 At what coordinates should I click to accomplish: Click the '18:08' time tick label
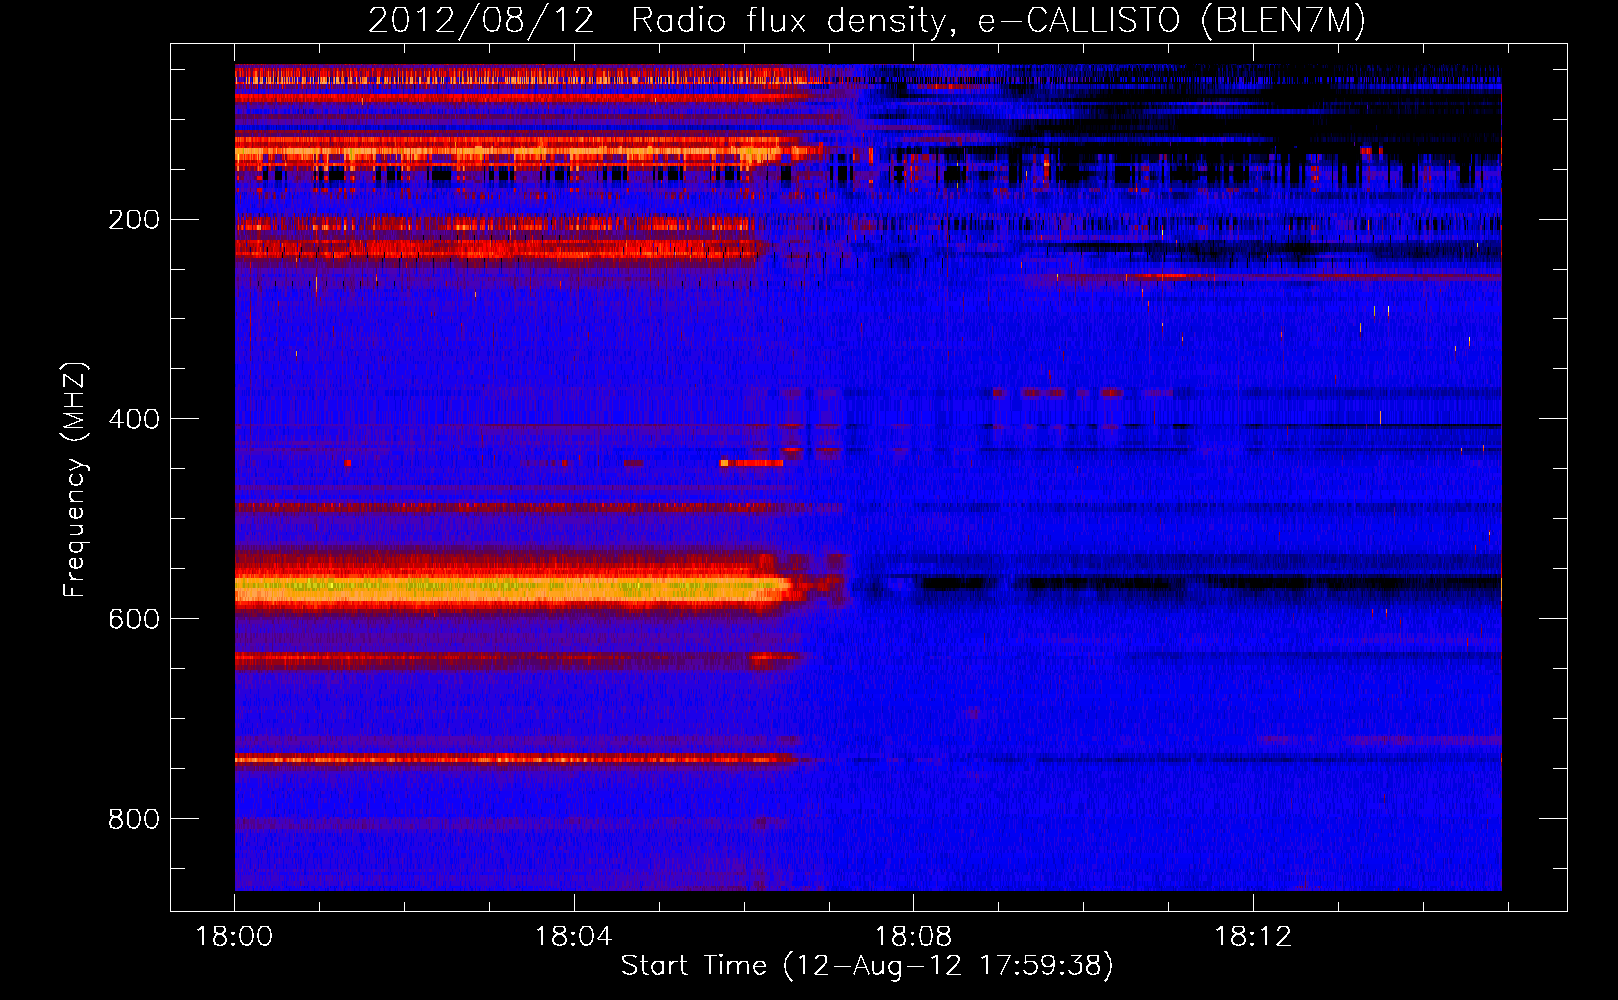click(913, 937)
